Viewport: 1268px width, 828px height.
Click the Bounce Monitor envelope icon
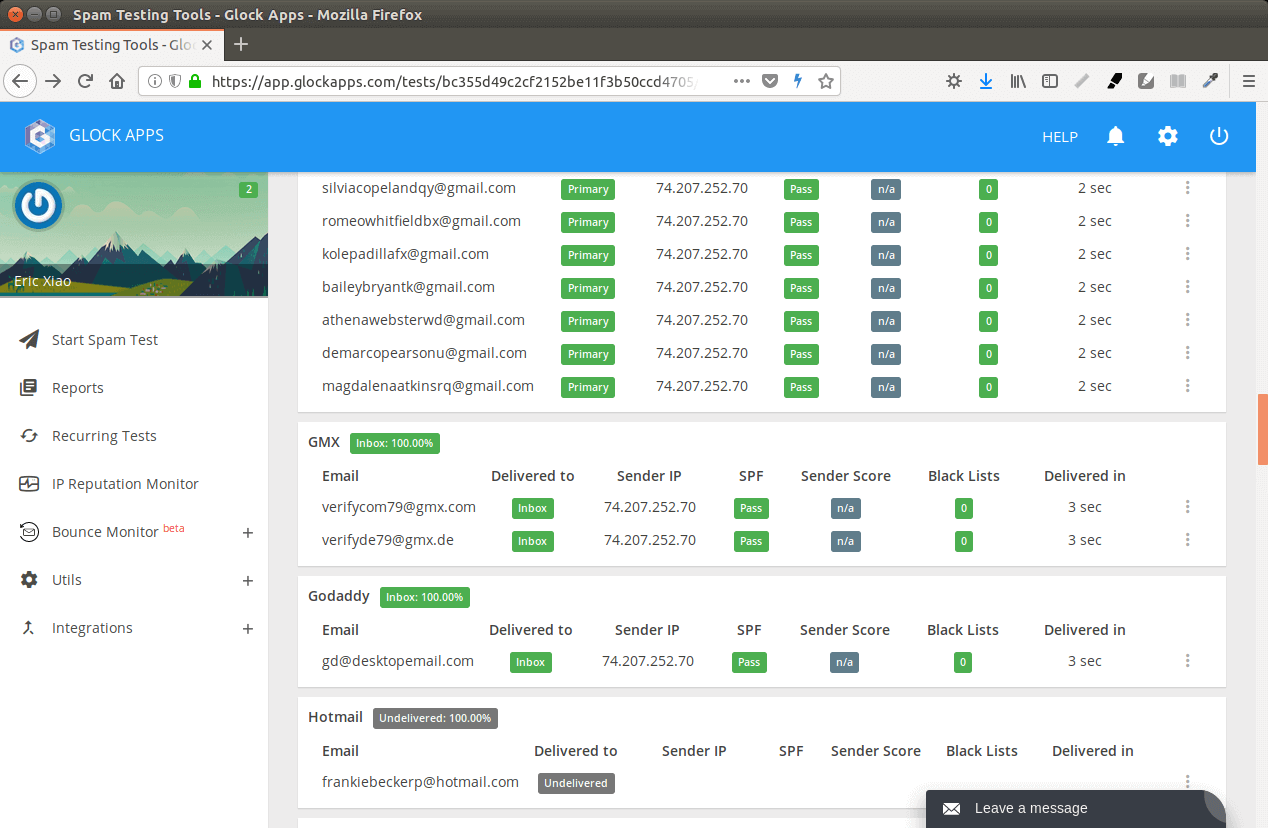[x=30, y=531]
